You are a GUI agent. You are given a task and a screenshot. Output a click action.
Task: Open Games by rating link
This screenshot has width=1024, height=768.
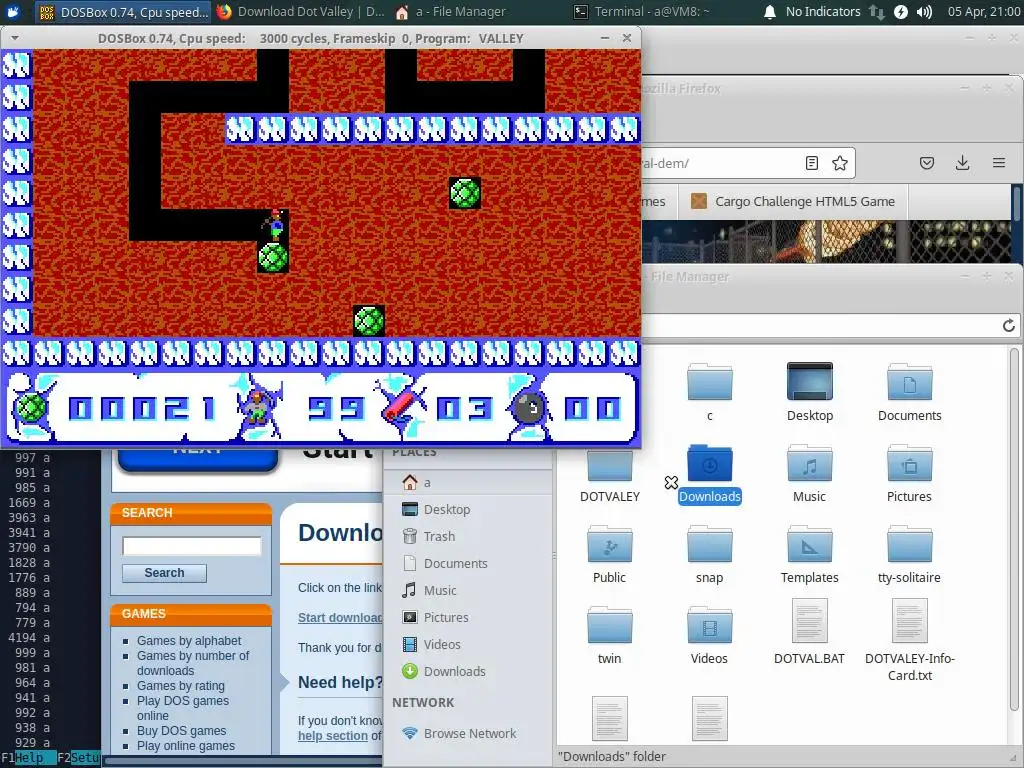[x=180, y=686]
